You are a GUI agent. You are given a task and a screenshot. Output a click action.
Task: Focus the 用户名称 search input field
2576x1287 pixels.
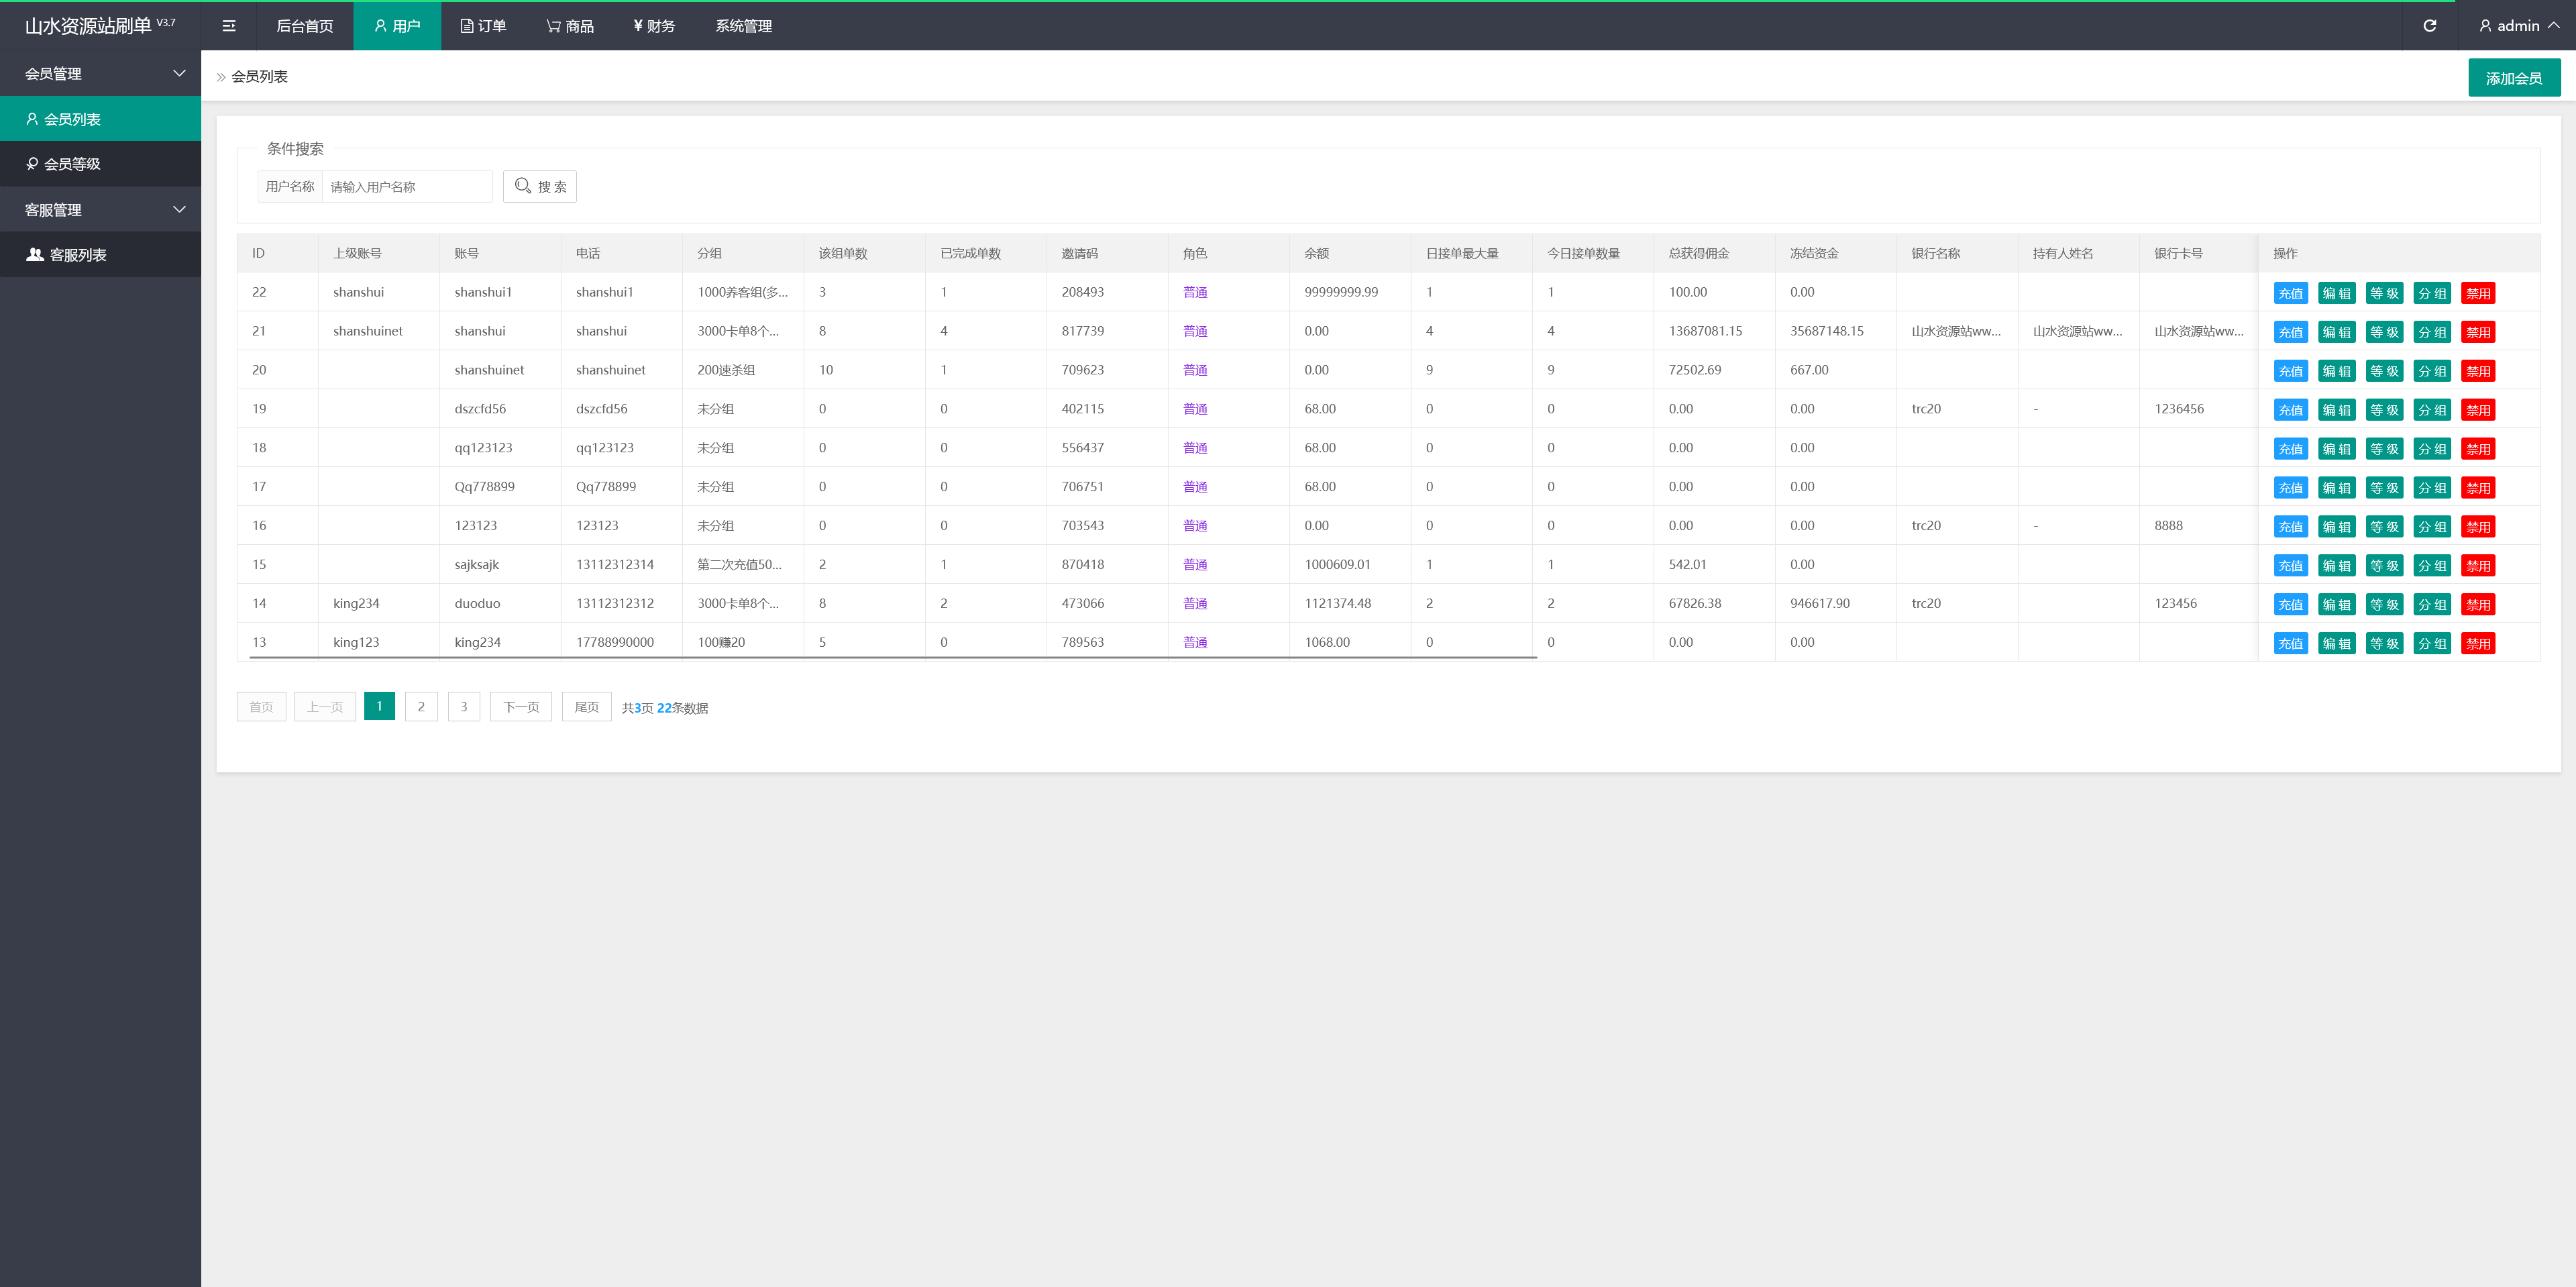(406, 187)
